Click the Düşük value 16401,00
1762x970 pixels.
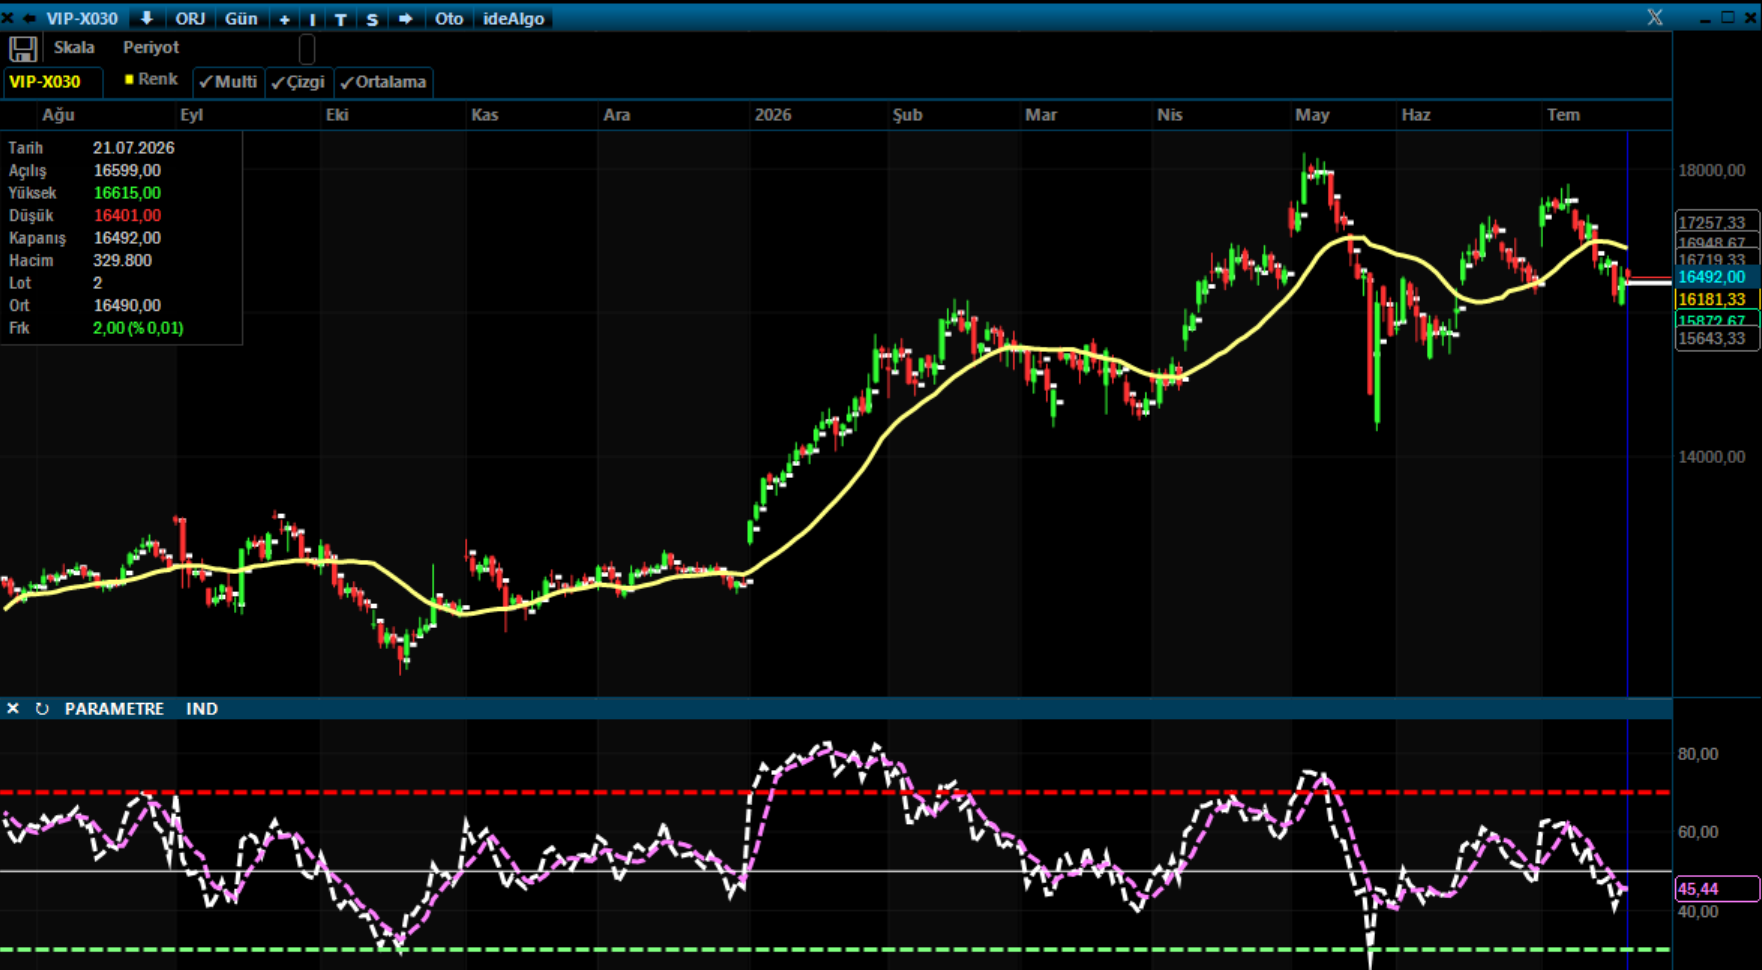pyautogui.click(x=127, y=216)
